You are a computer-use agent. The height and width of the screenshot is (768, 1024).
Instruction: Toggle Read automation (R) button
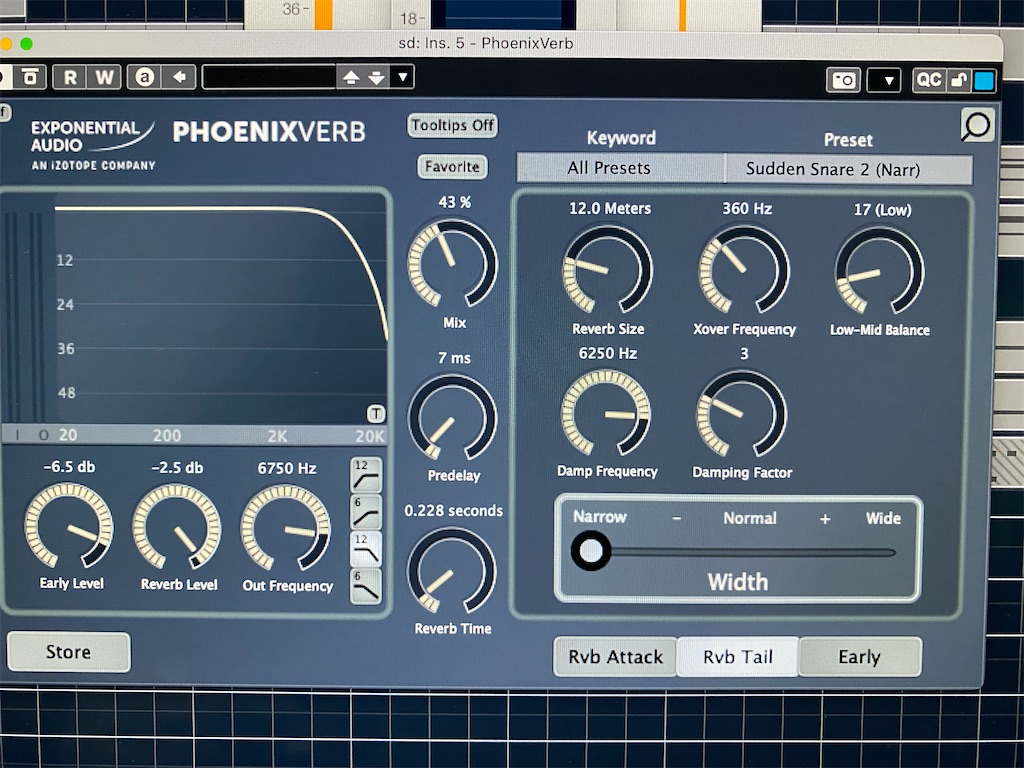coord(70,77)
